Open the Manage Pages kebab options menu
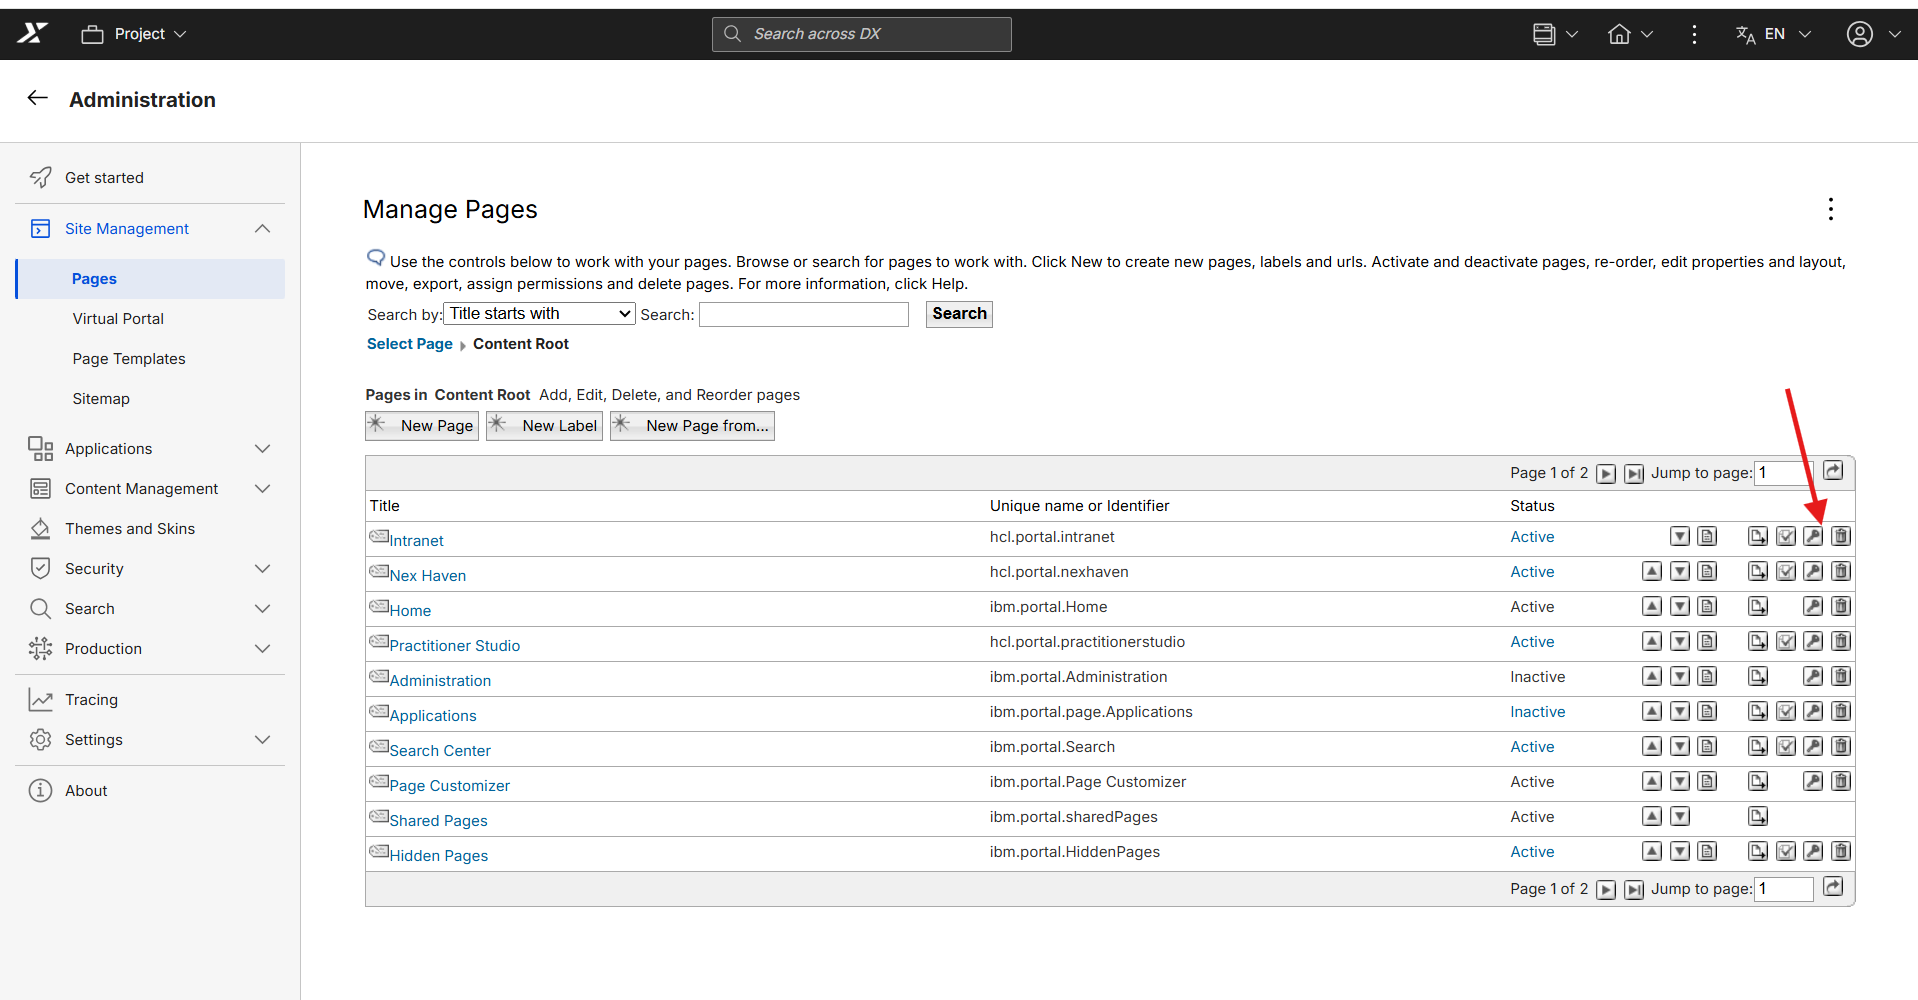 1831,209
